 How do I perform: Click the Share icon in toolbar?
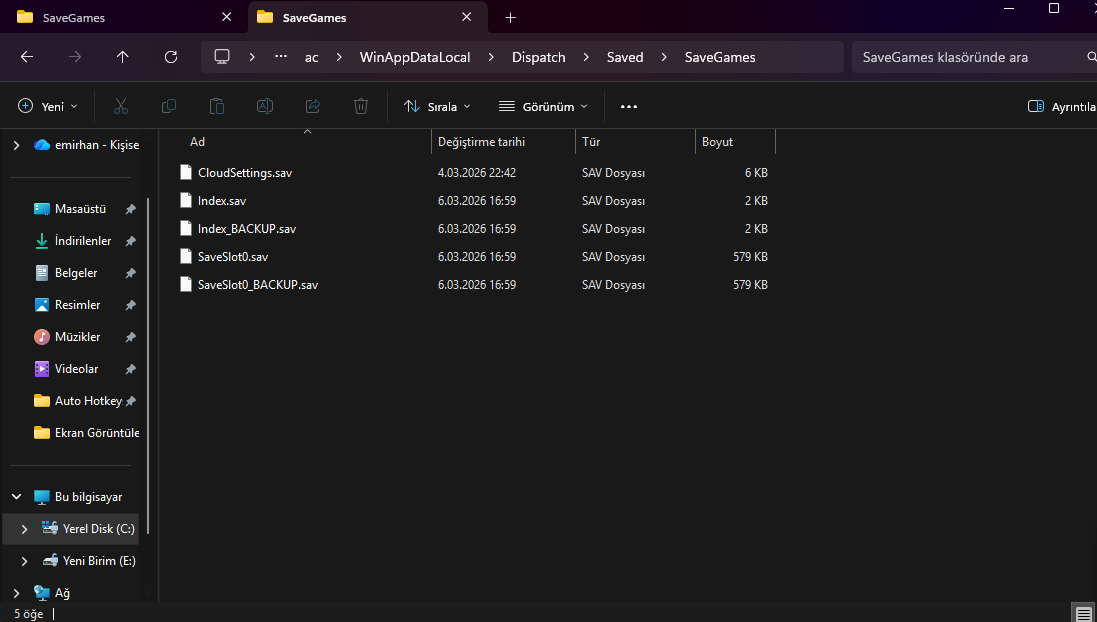313,106
